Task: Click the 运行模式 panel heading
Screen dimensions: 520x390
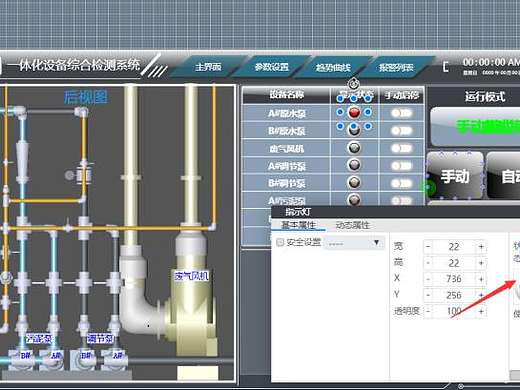Action: (x=485, y=97)
